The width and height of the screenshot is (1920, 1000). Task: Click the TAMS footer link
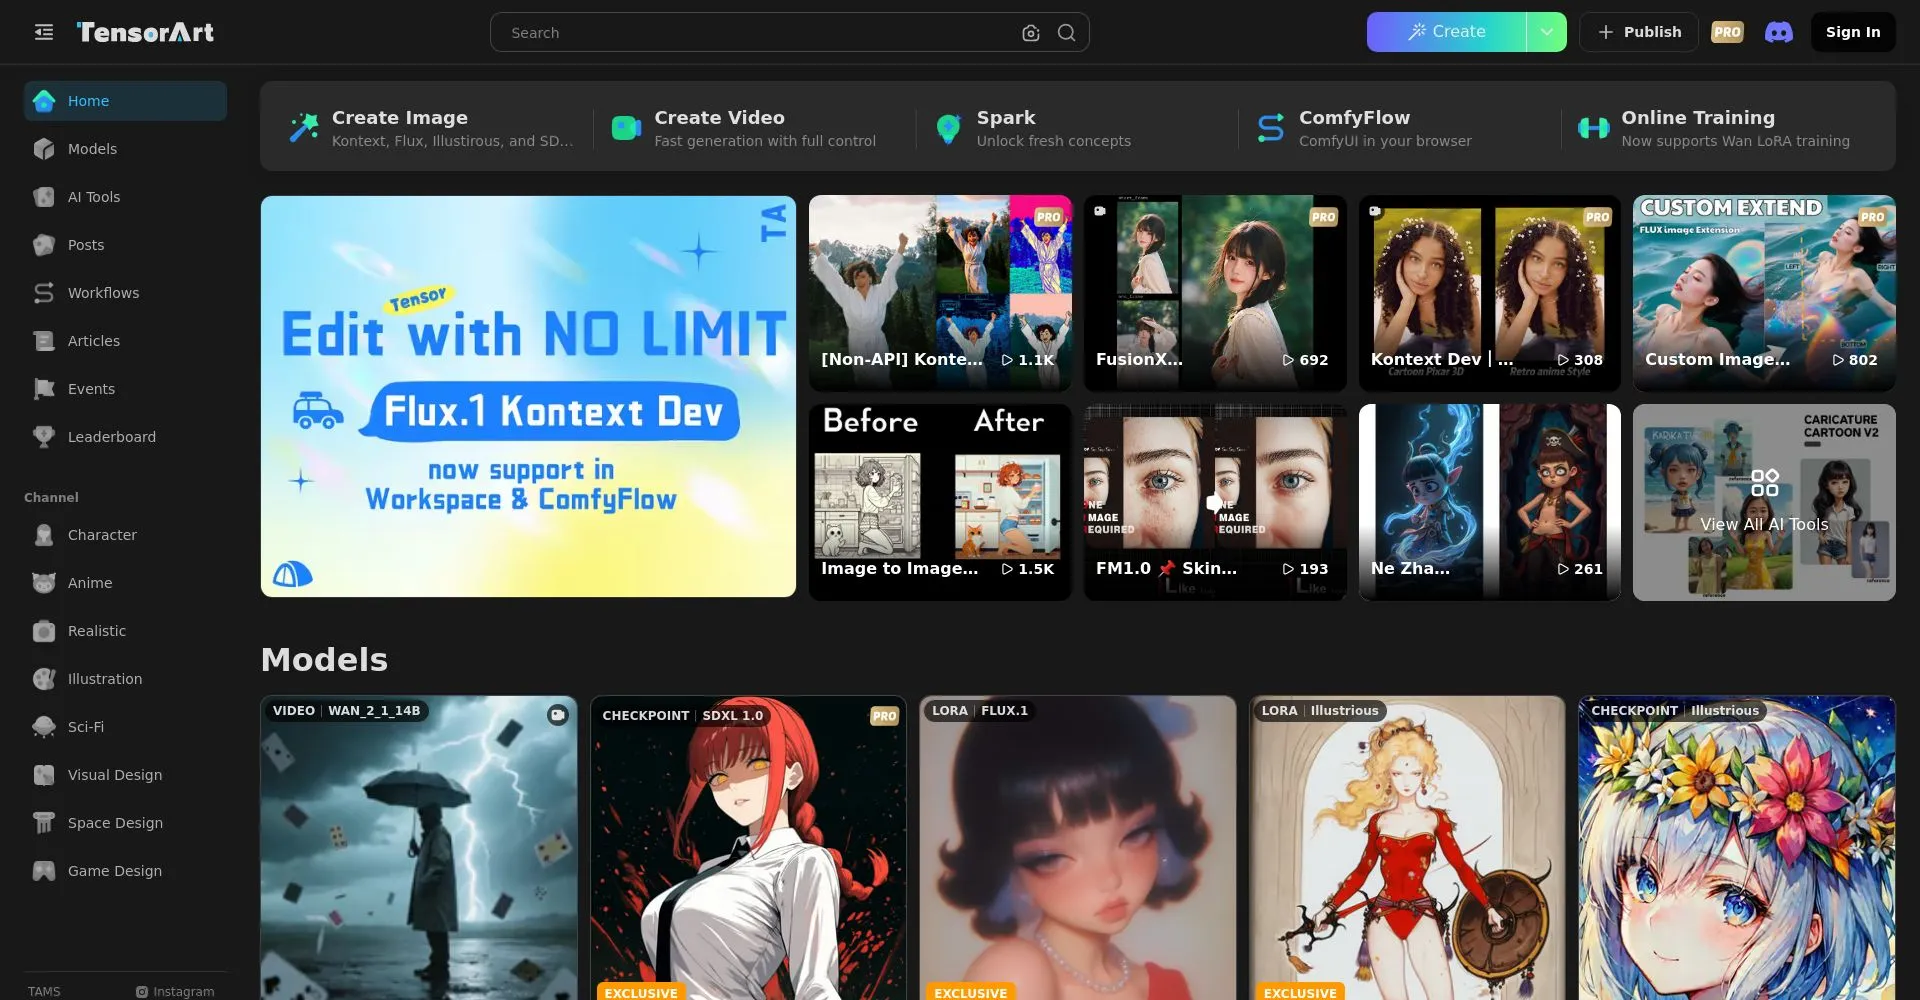(x=44, y=991)
